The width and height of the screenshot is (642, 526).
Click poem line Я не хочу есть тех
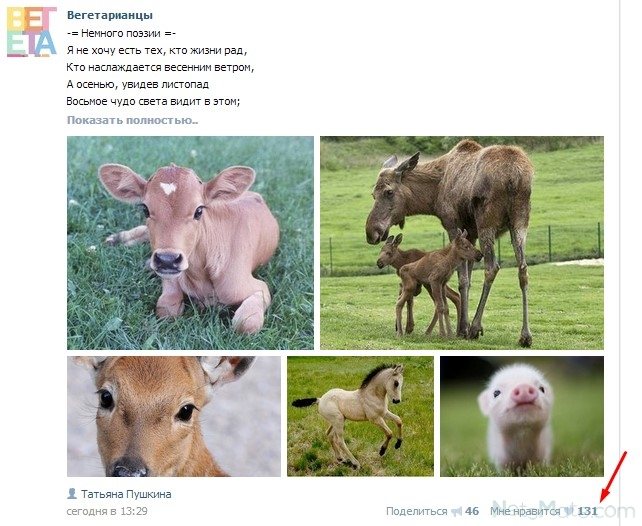click(157, 50)
